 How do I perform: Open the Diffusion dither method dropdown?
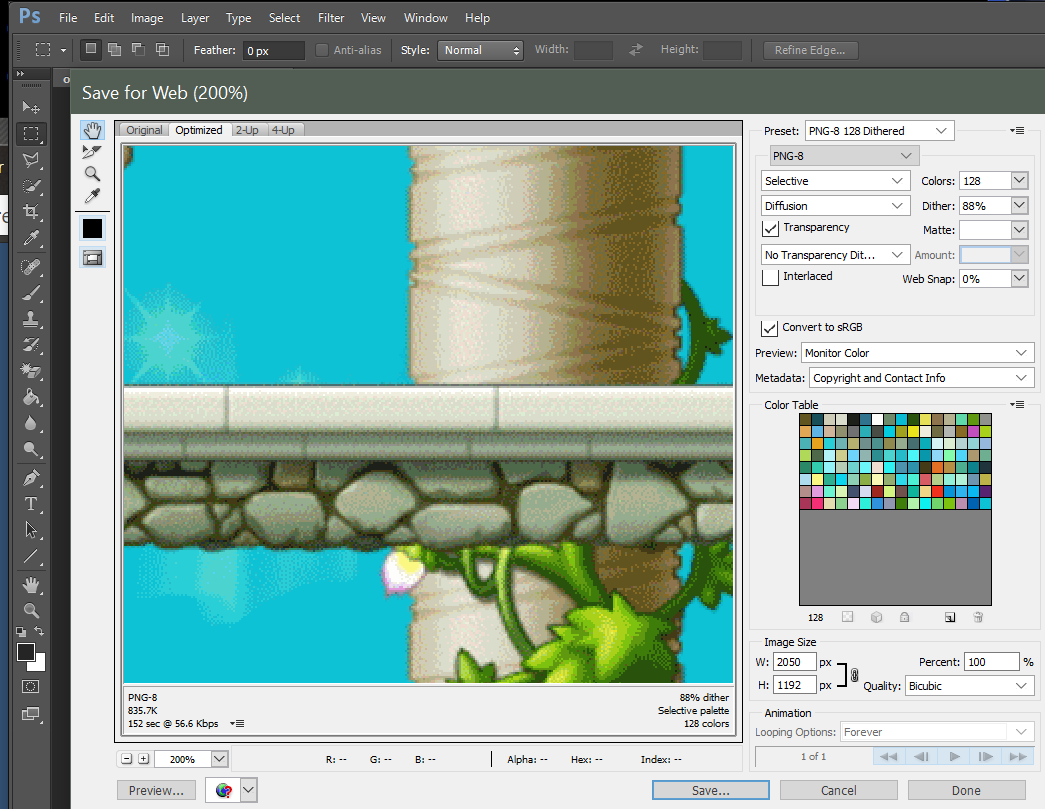coord(836,206)
